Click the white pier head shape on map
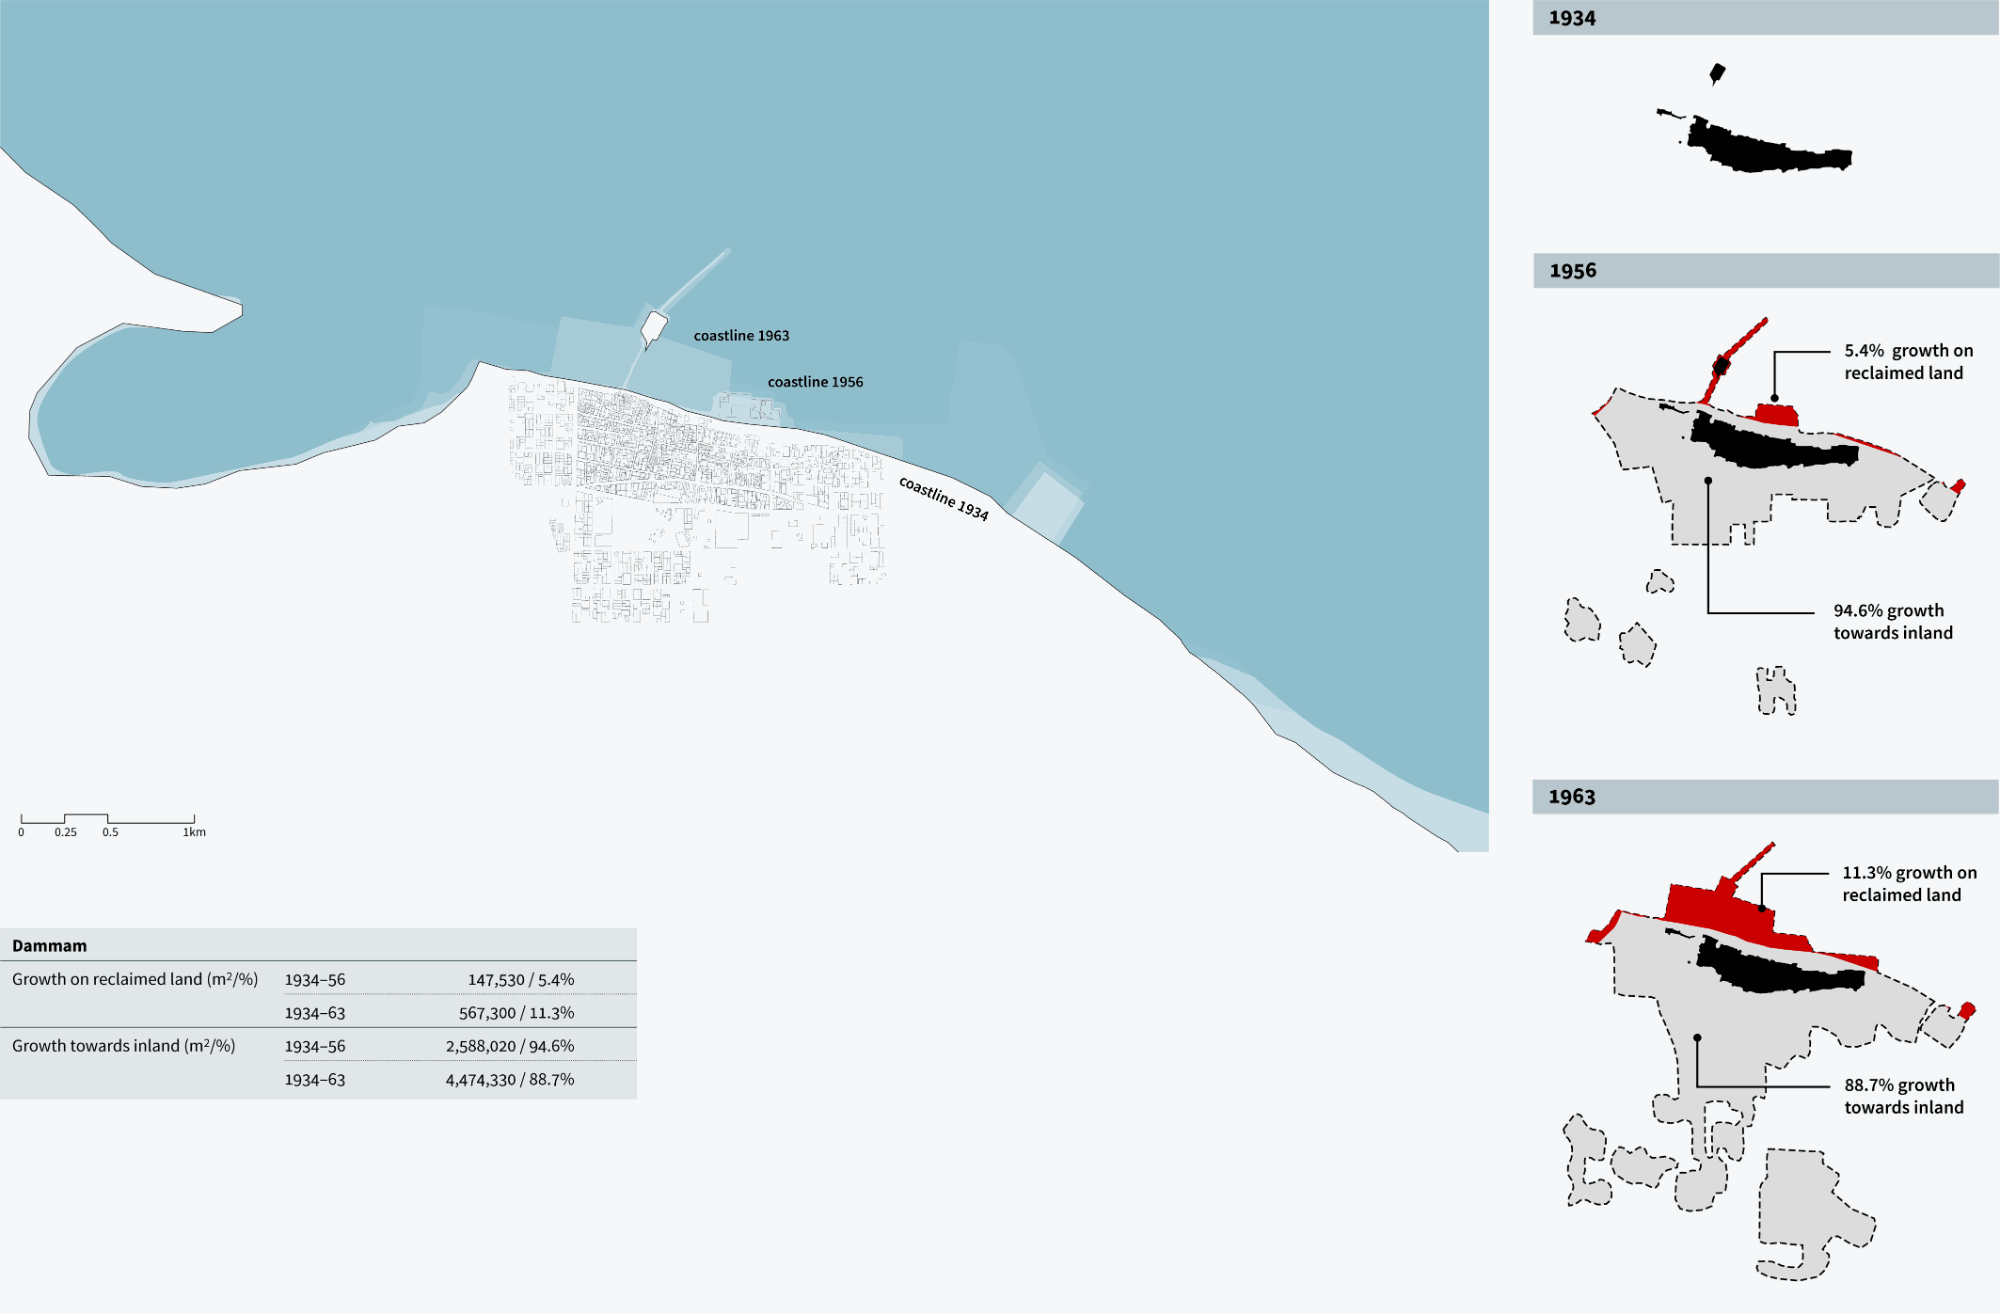The width and height of the screenshot is (2000, 1314). point(654,326)
